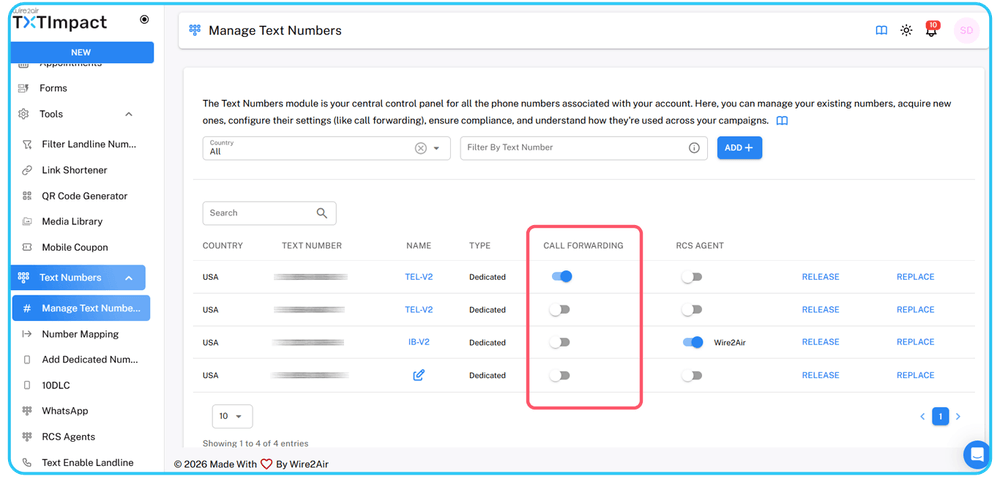The height and width of the screenshot is (480, 1000).
Task: Open Number Mapping in the sidebar
Action: coord(80,334)
